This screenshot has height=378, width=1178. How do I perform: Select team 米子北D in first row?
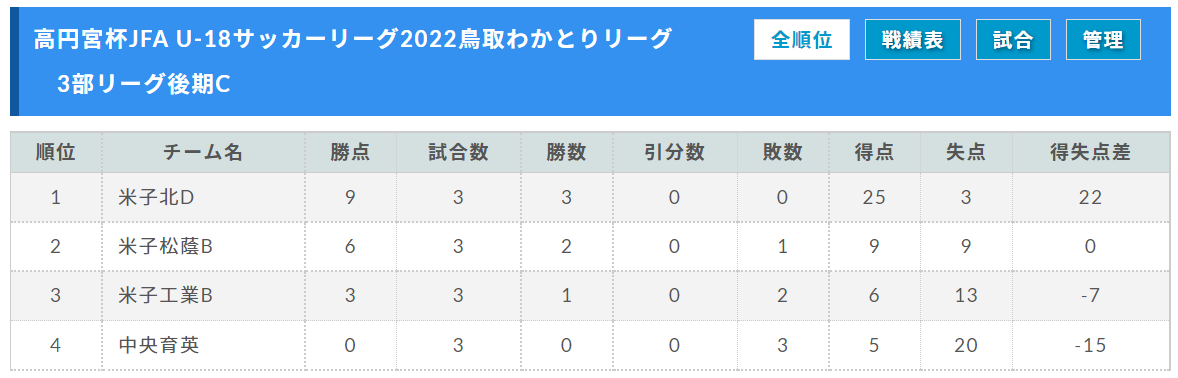[156, 198]
